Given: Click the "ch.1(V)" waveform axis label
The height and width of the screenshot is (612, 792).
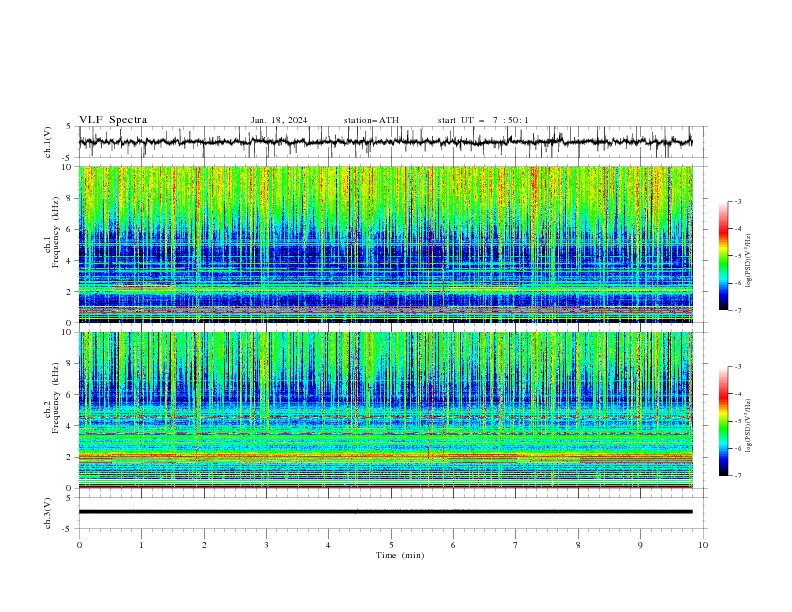Looking at the screenshot, I should pyautogui.click(x=48, y=142).
